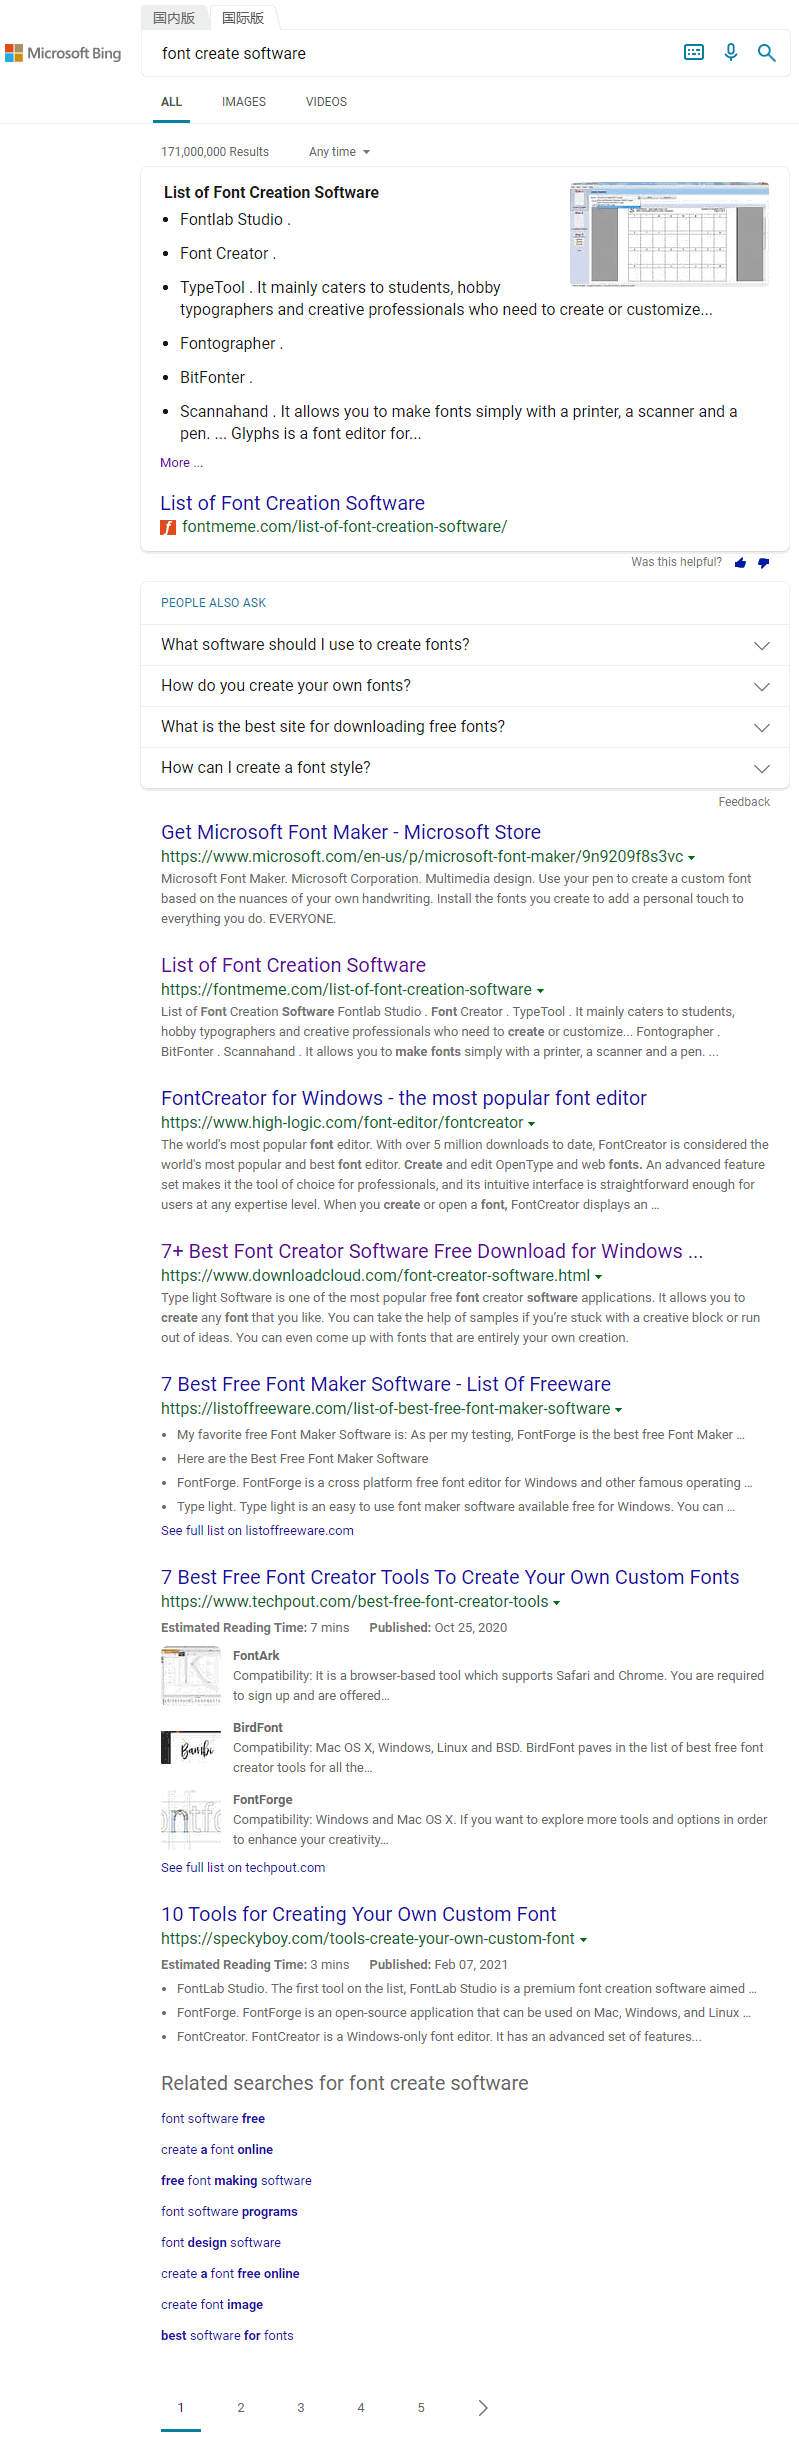Click 'See full list on techpout.com'
Viewport: 799px width, 2440px height.
pyautogui.click(x=243, y=1868)
